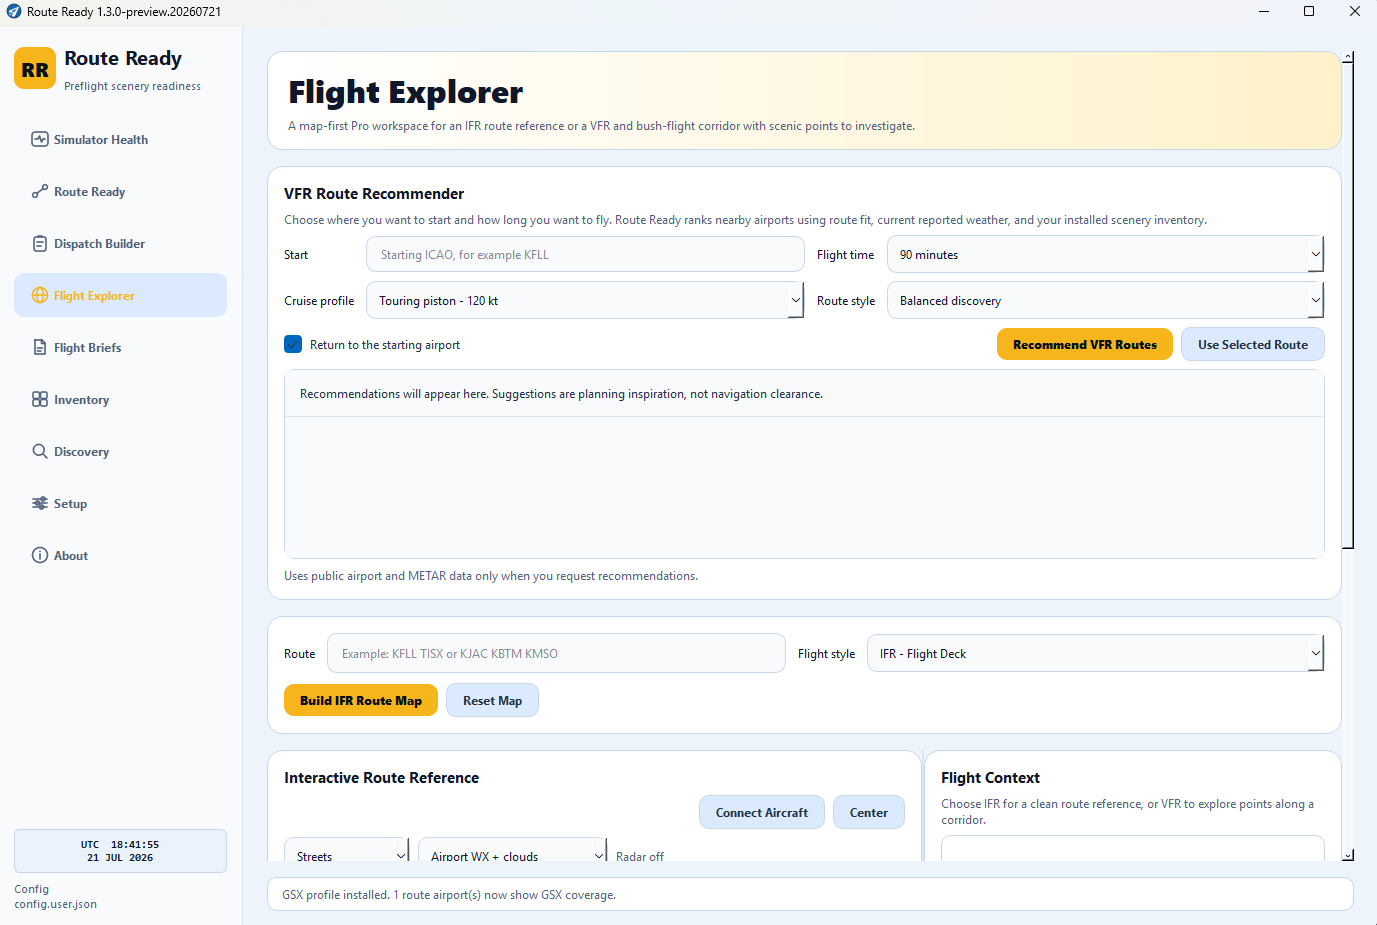Click the Inventory grid icon

[x=40, y=399]
